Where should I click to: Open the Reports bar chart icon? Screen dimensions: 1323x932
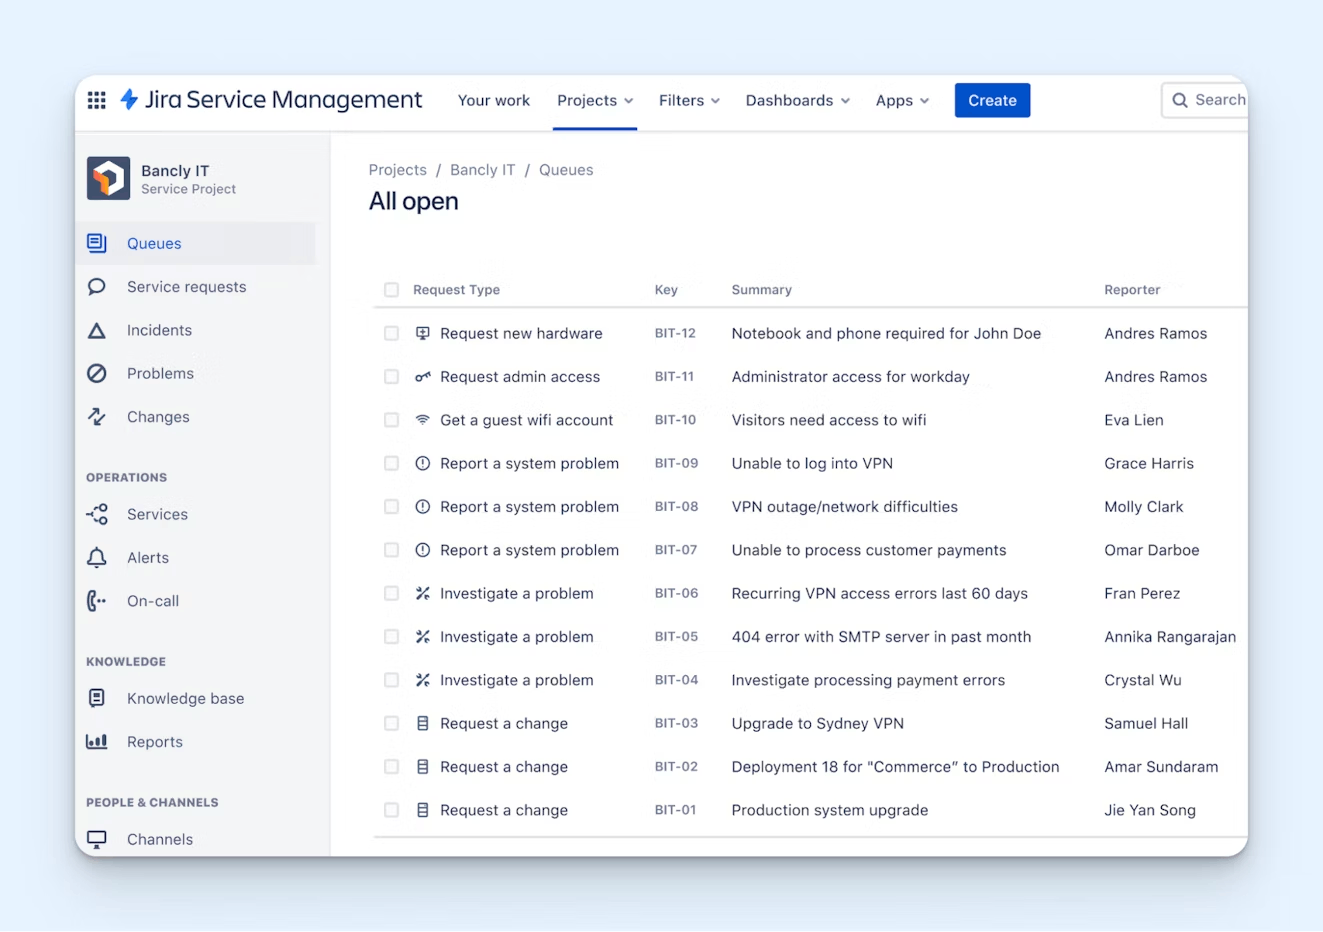[x=97, y=742]
